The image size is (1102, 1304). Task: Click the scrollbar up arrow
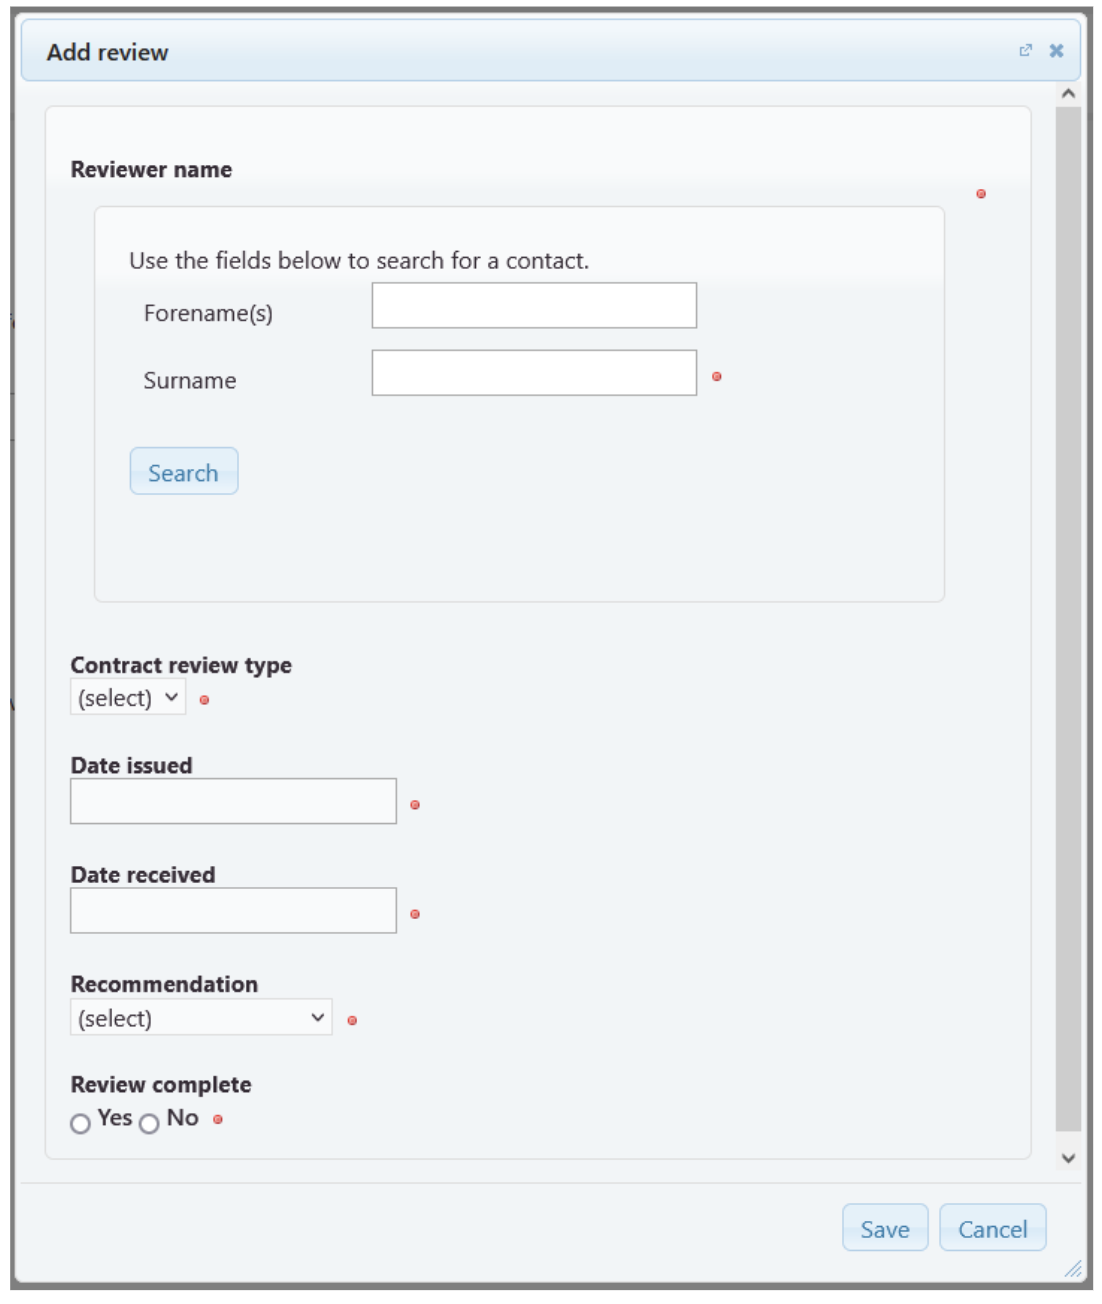pos(1068,94)
